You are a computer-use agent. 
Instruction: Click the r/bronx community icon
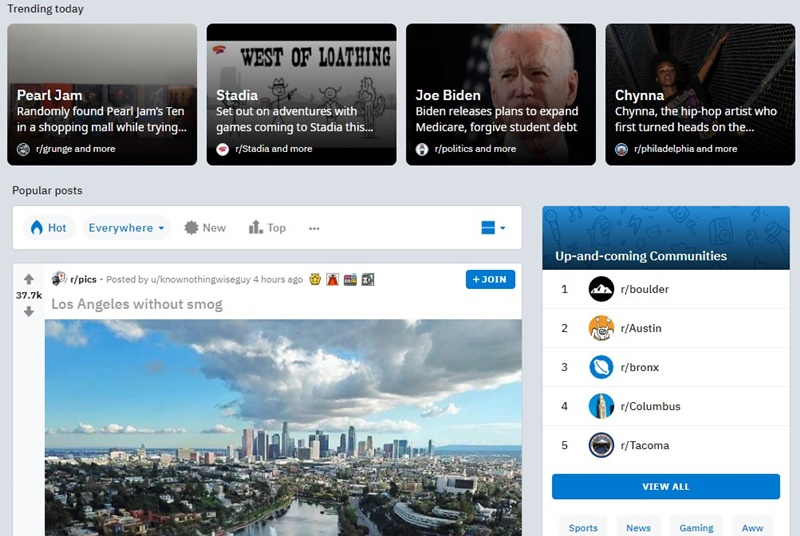coord(601,367)
